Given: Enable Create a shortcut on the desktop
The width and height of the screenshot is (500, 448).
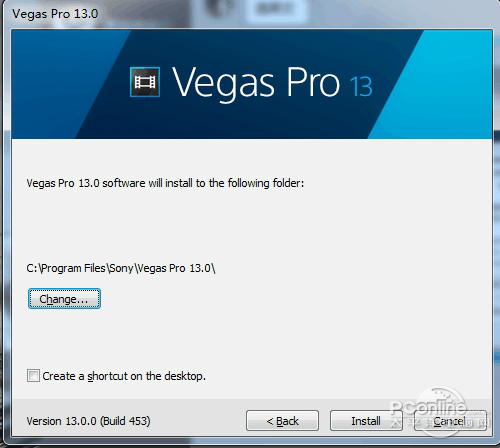Looking at the screenshot, I should [x=33, y=376].
